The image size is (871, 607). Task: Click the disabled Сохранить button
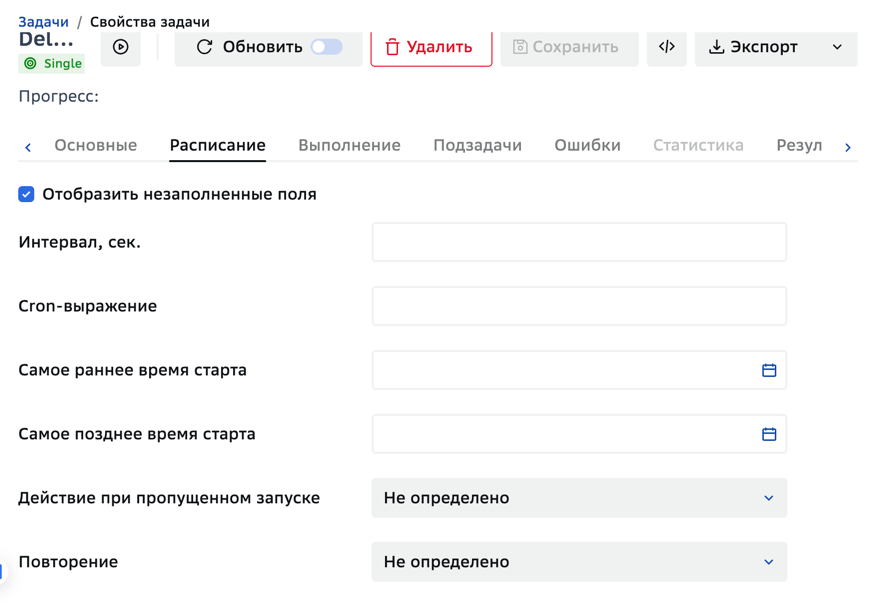[569, 47]
